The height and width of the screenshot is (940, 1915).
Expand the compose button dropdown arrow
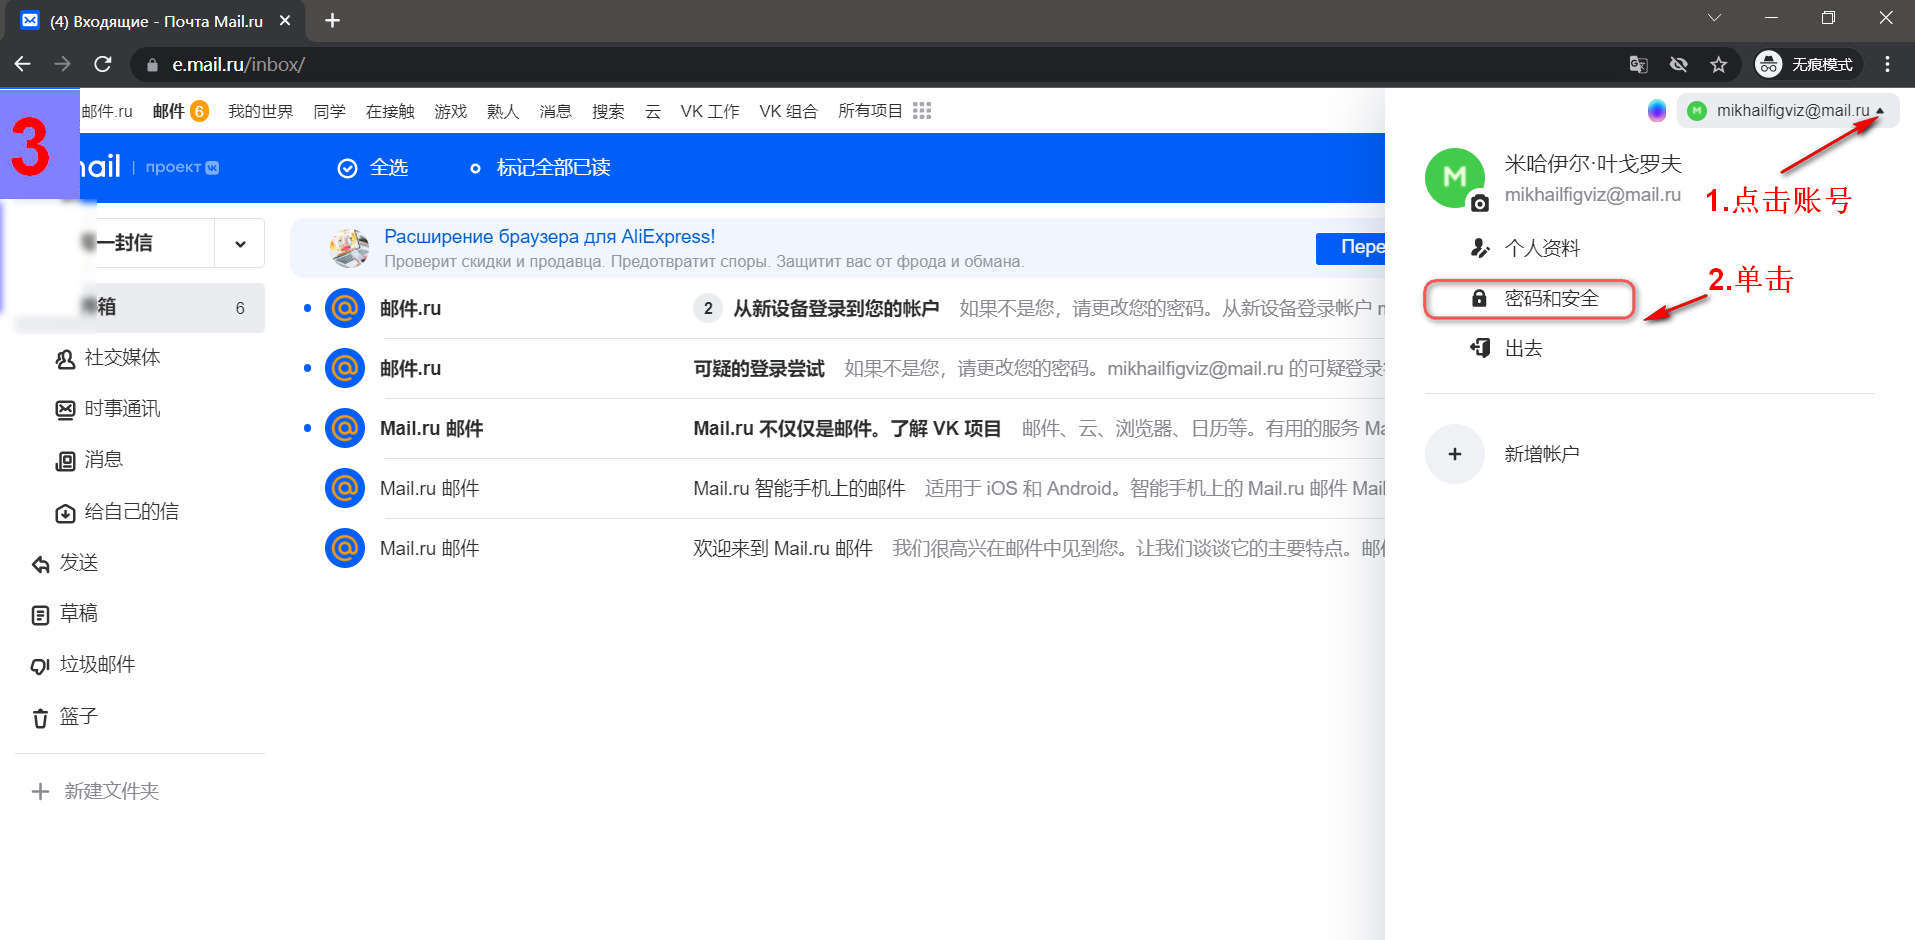[x=240, y=243]
